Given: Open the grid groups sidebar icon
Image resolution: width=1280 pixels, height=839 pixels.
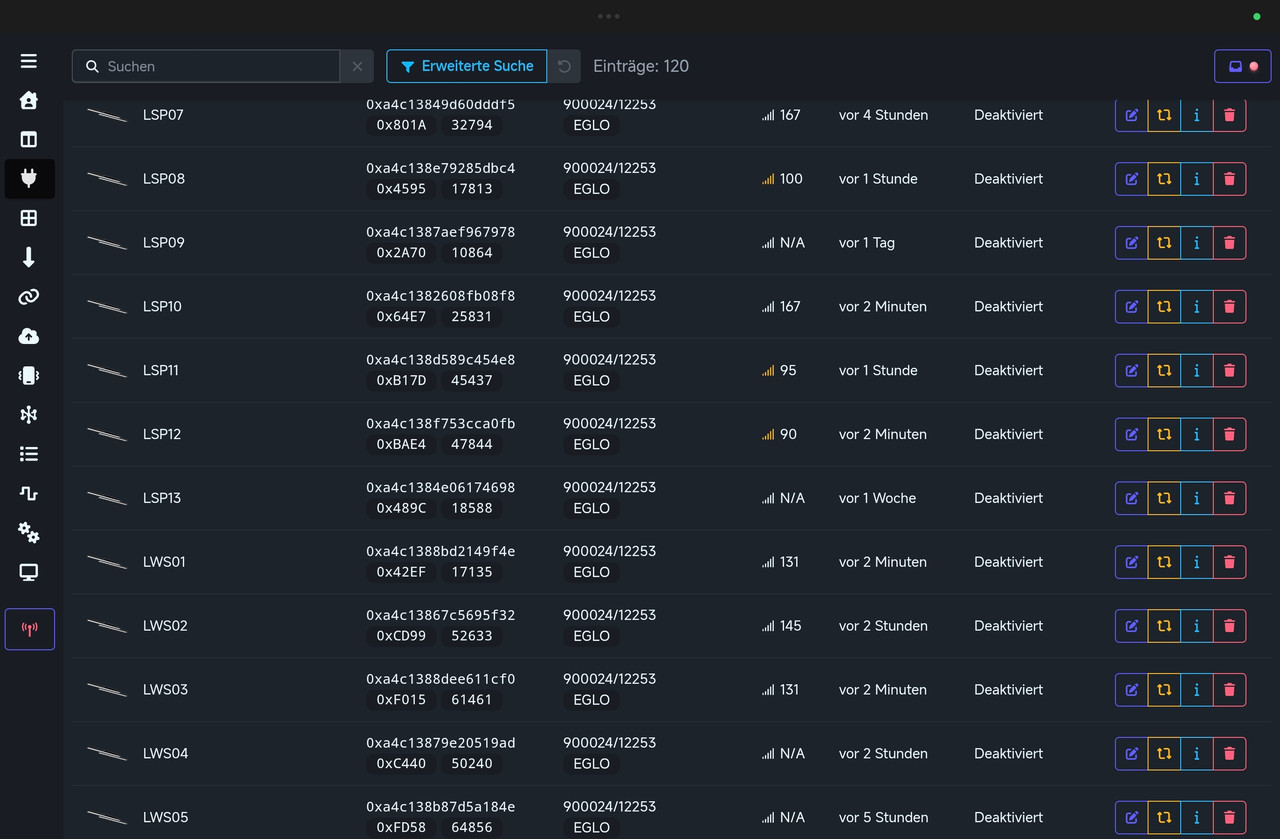Looking at the screenshot, I should 29,218.
